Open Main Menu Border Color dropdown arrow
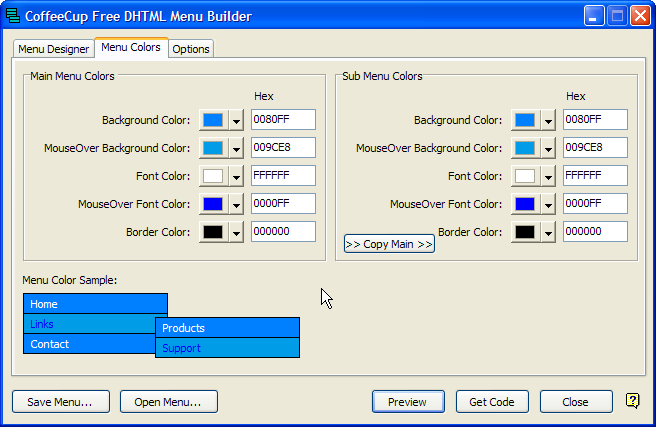 pos(236,232)
